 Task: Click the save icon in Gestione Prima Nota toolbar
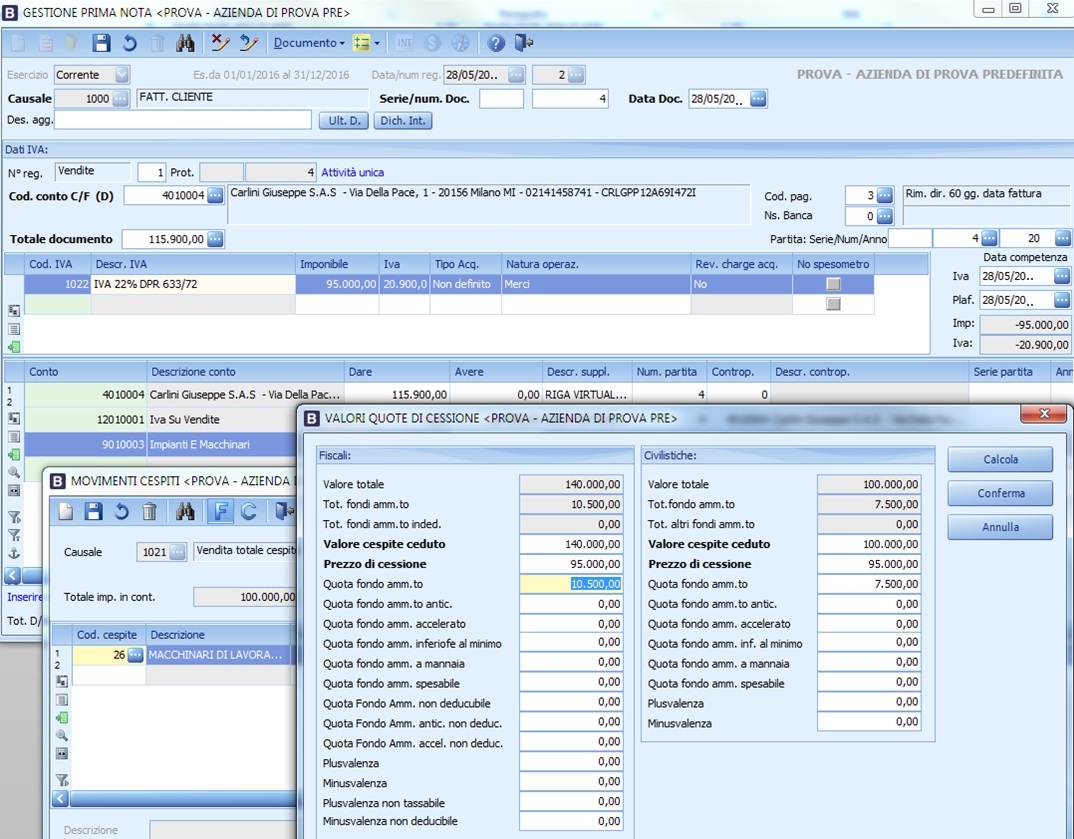pos(101,43)
